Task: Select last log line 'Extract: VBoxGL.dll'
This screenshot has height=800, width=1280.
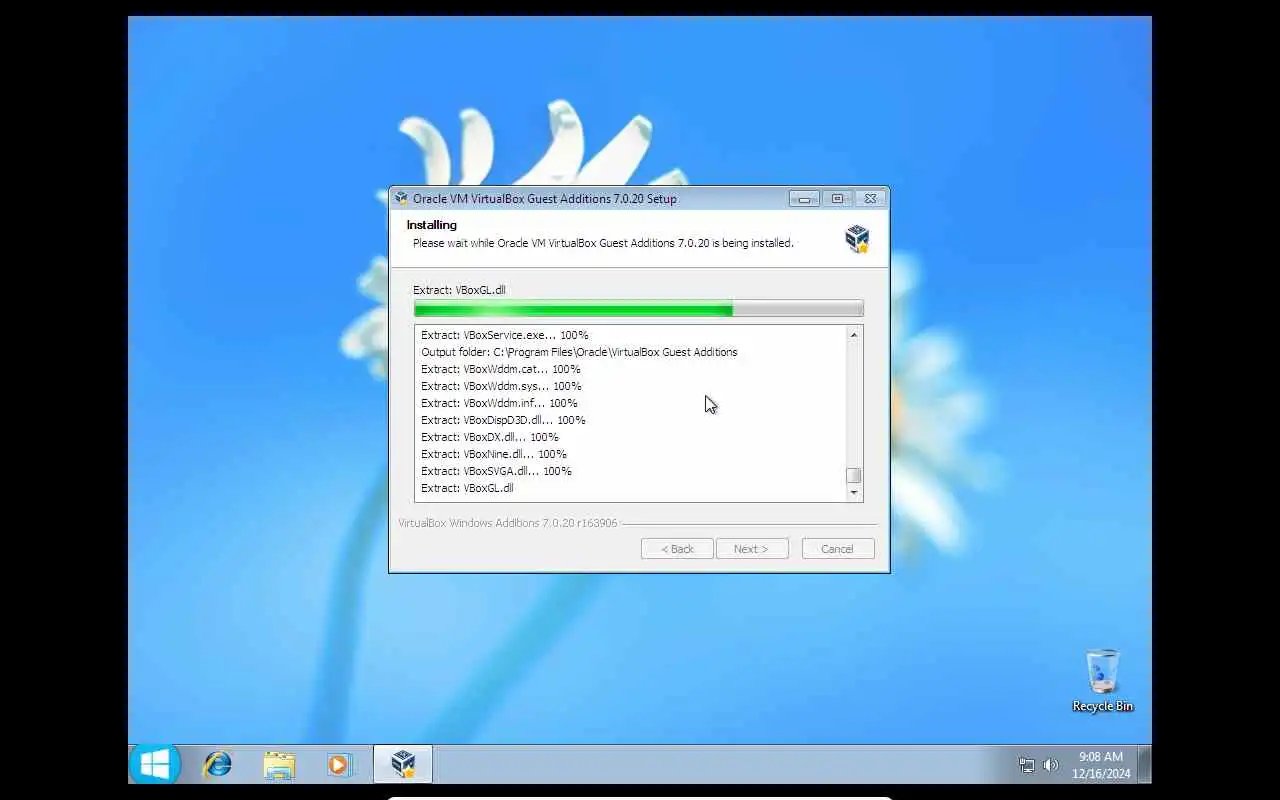Action: point(467,488)
